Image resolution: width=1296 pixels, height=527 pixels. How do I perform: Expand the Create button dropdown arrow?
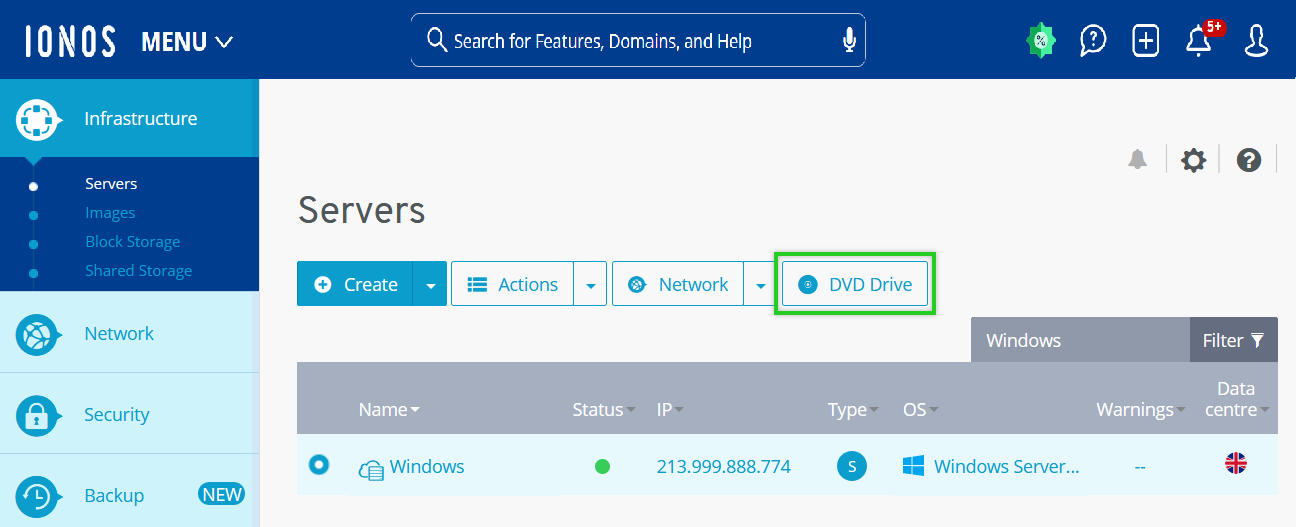pyautogui.click(x=430, y=285)
